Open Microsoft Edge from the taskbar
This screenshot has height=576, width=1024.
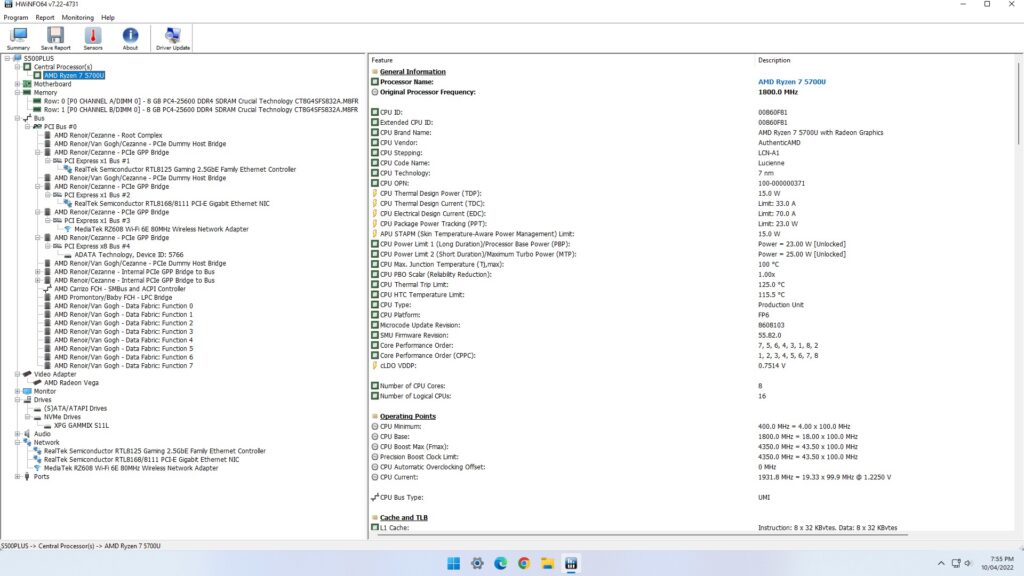click(x=500, y=563)
